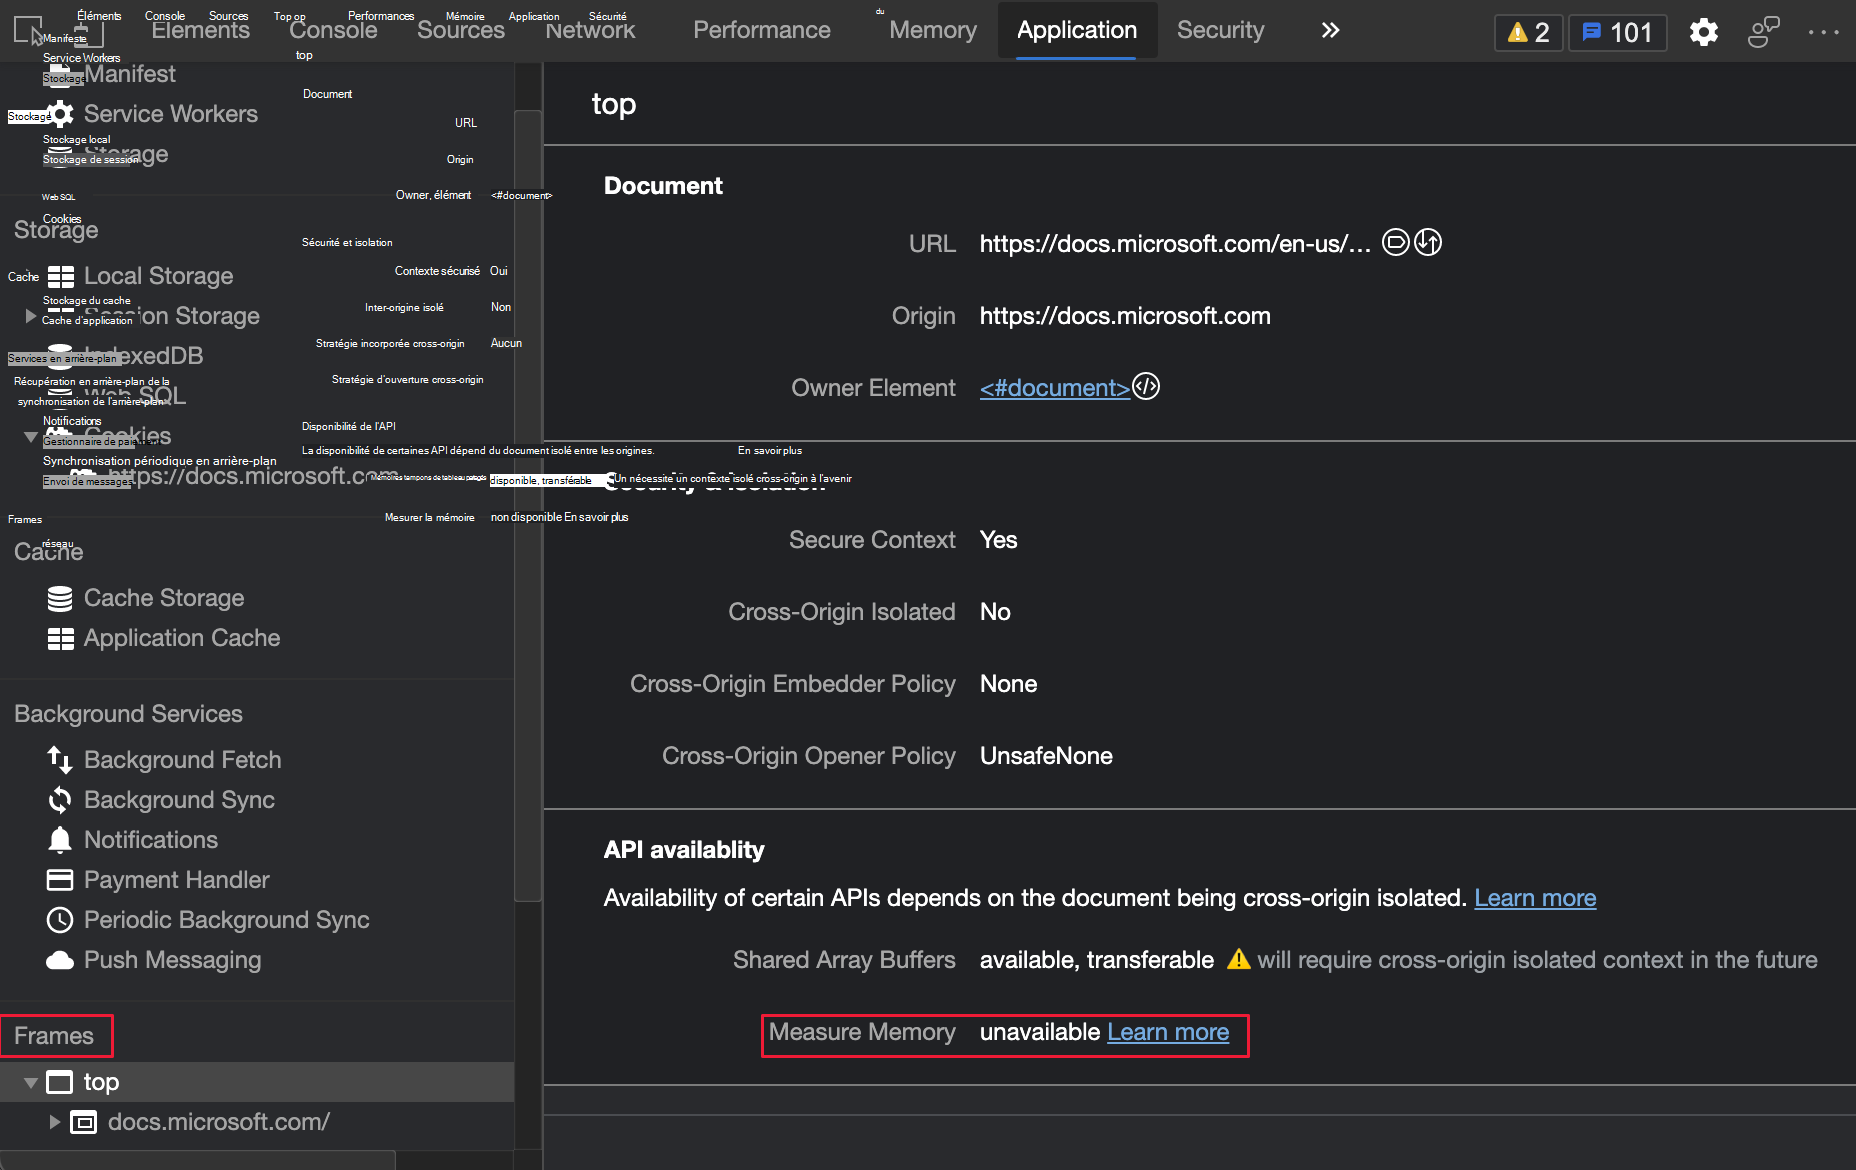Expand the Session Storage tree node

pos(31,316)
